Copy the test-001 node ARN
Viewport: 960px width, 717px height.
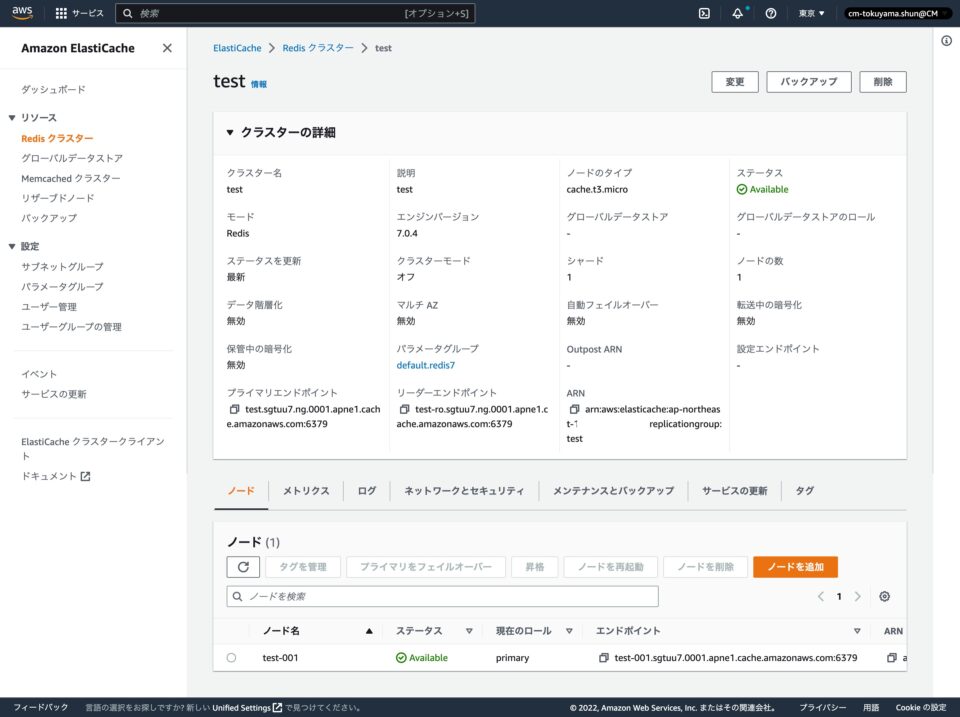(x=892, y=658)
